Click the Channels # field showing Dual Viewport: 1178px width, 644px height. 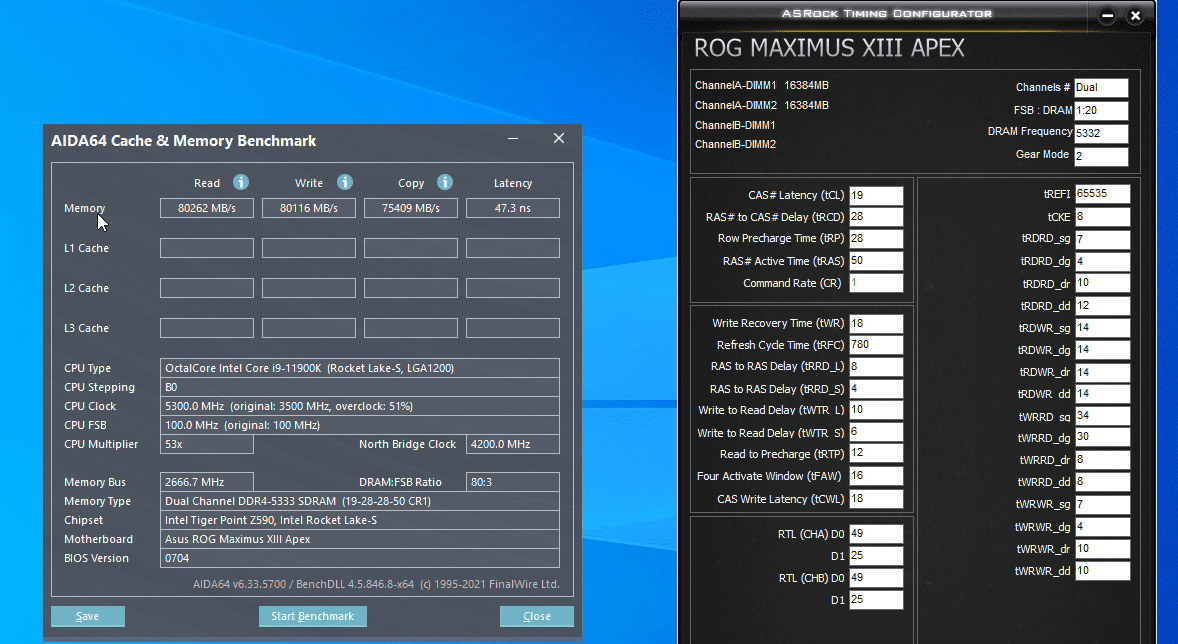1101,88
